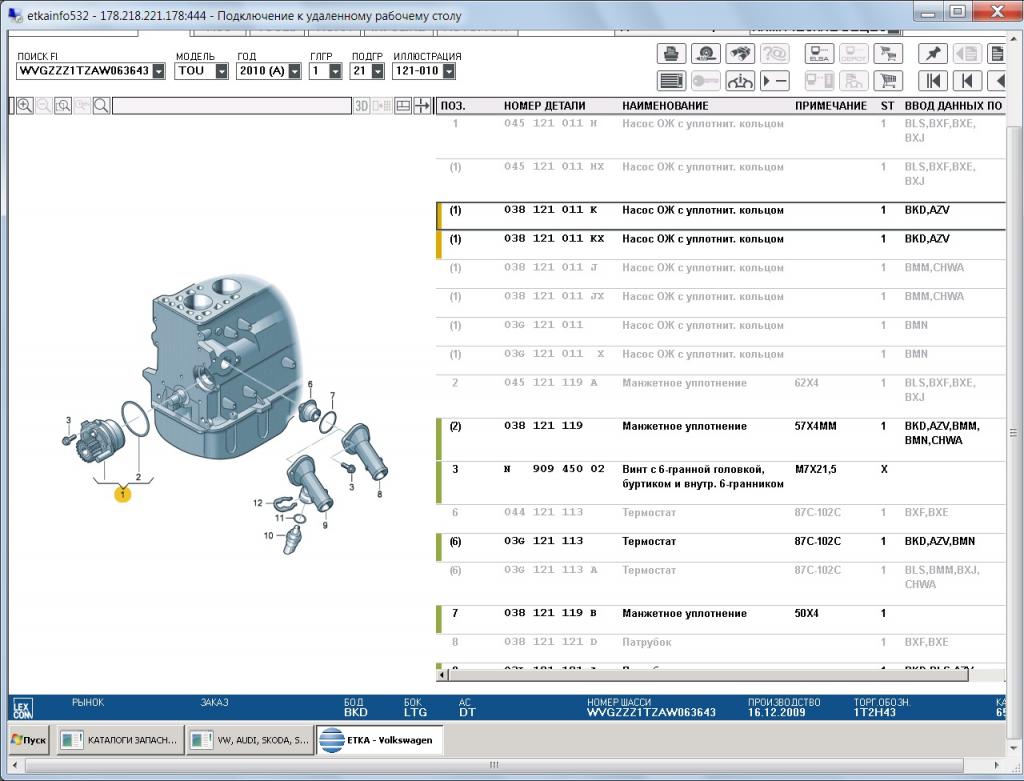Click position 9 label on the illustration

click(x=325, y=525)
